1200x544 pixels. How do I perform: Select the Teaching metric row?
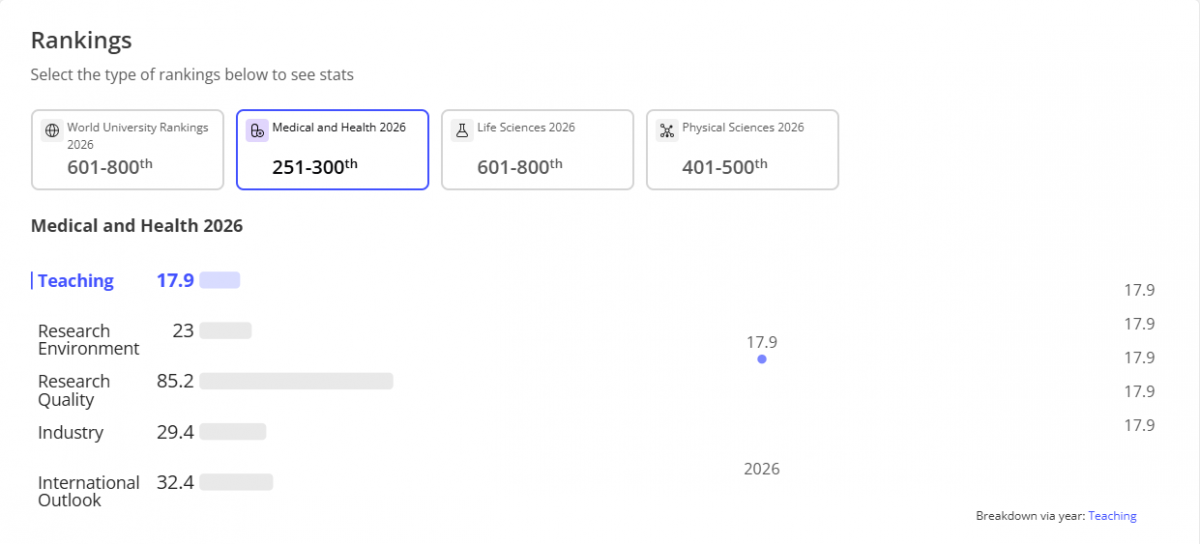76,281
